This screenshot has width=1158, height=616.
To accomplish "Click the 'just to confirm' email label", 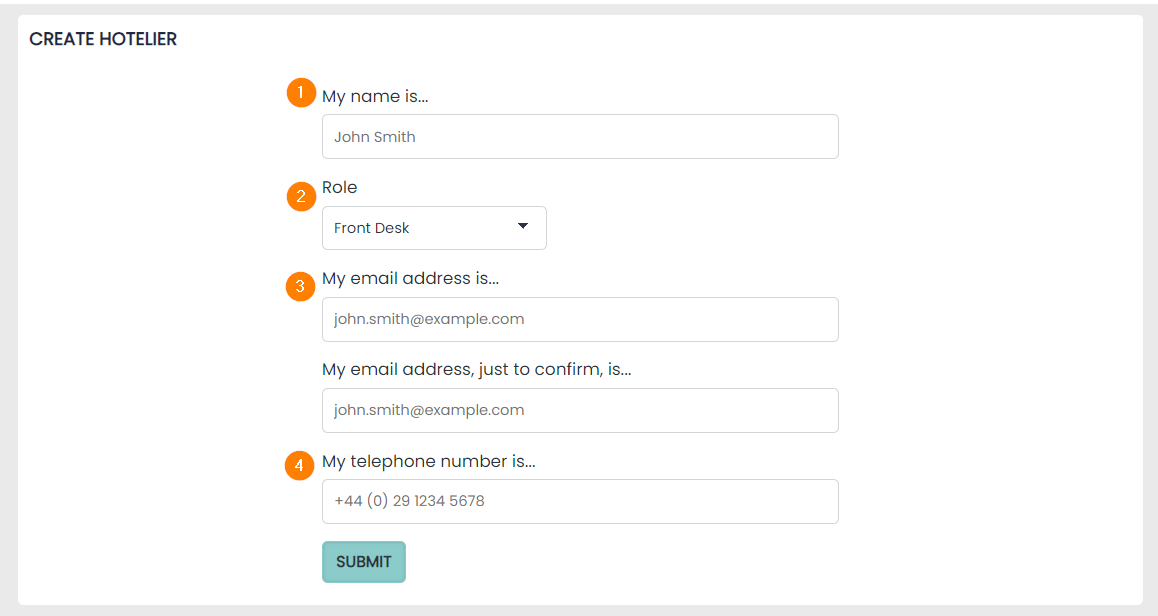I will coord(476,370).
